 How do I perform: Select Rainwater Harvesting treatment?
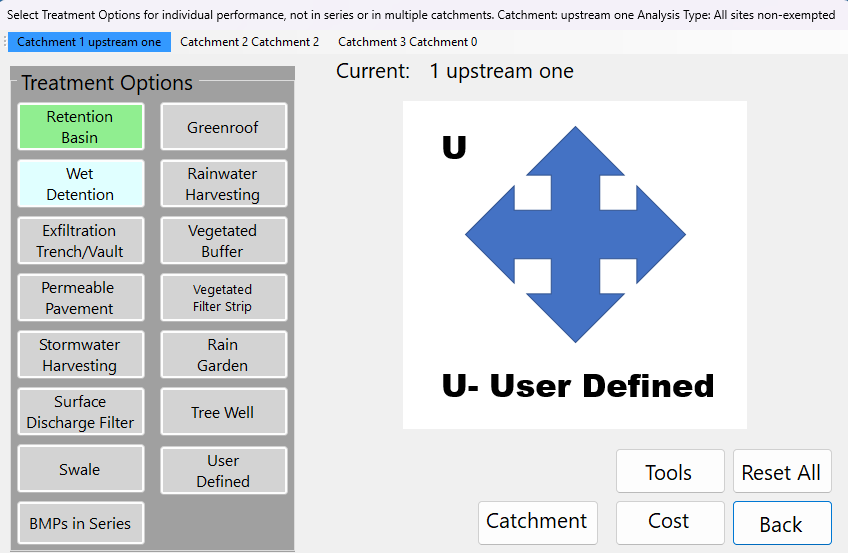[223, 184]
